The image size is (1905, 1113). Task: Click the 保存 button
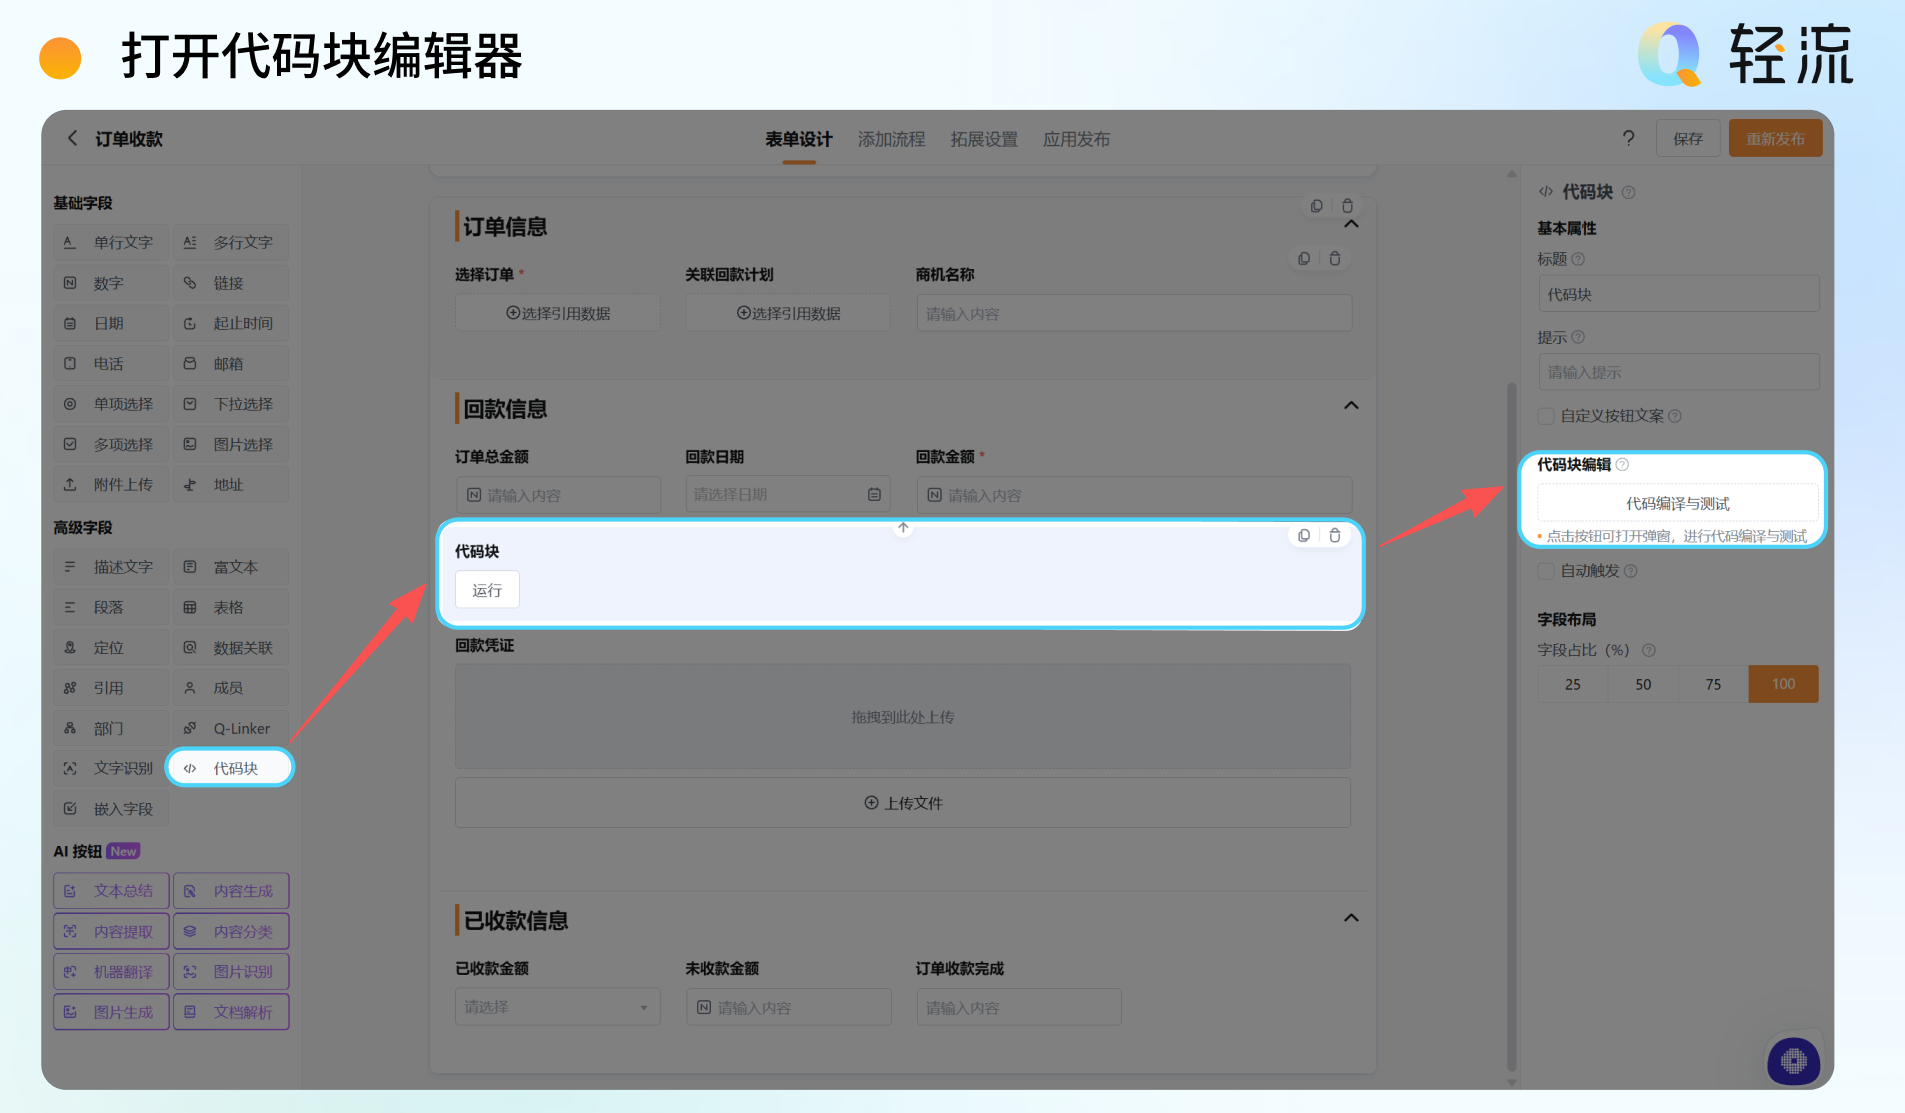pyautogui.click(x=1688, y=139)
